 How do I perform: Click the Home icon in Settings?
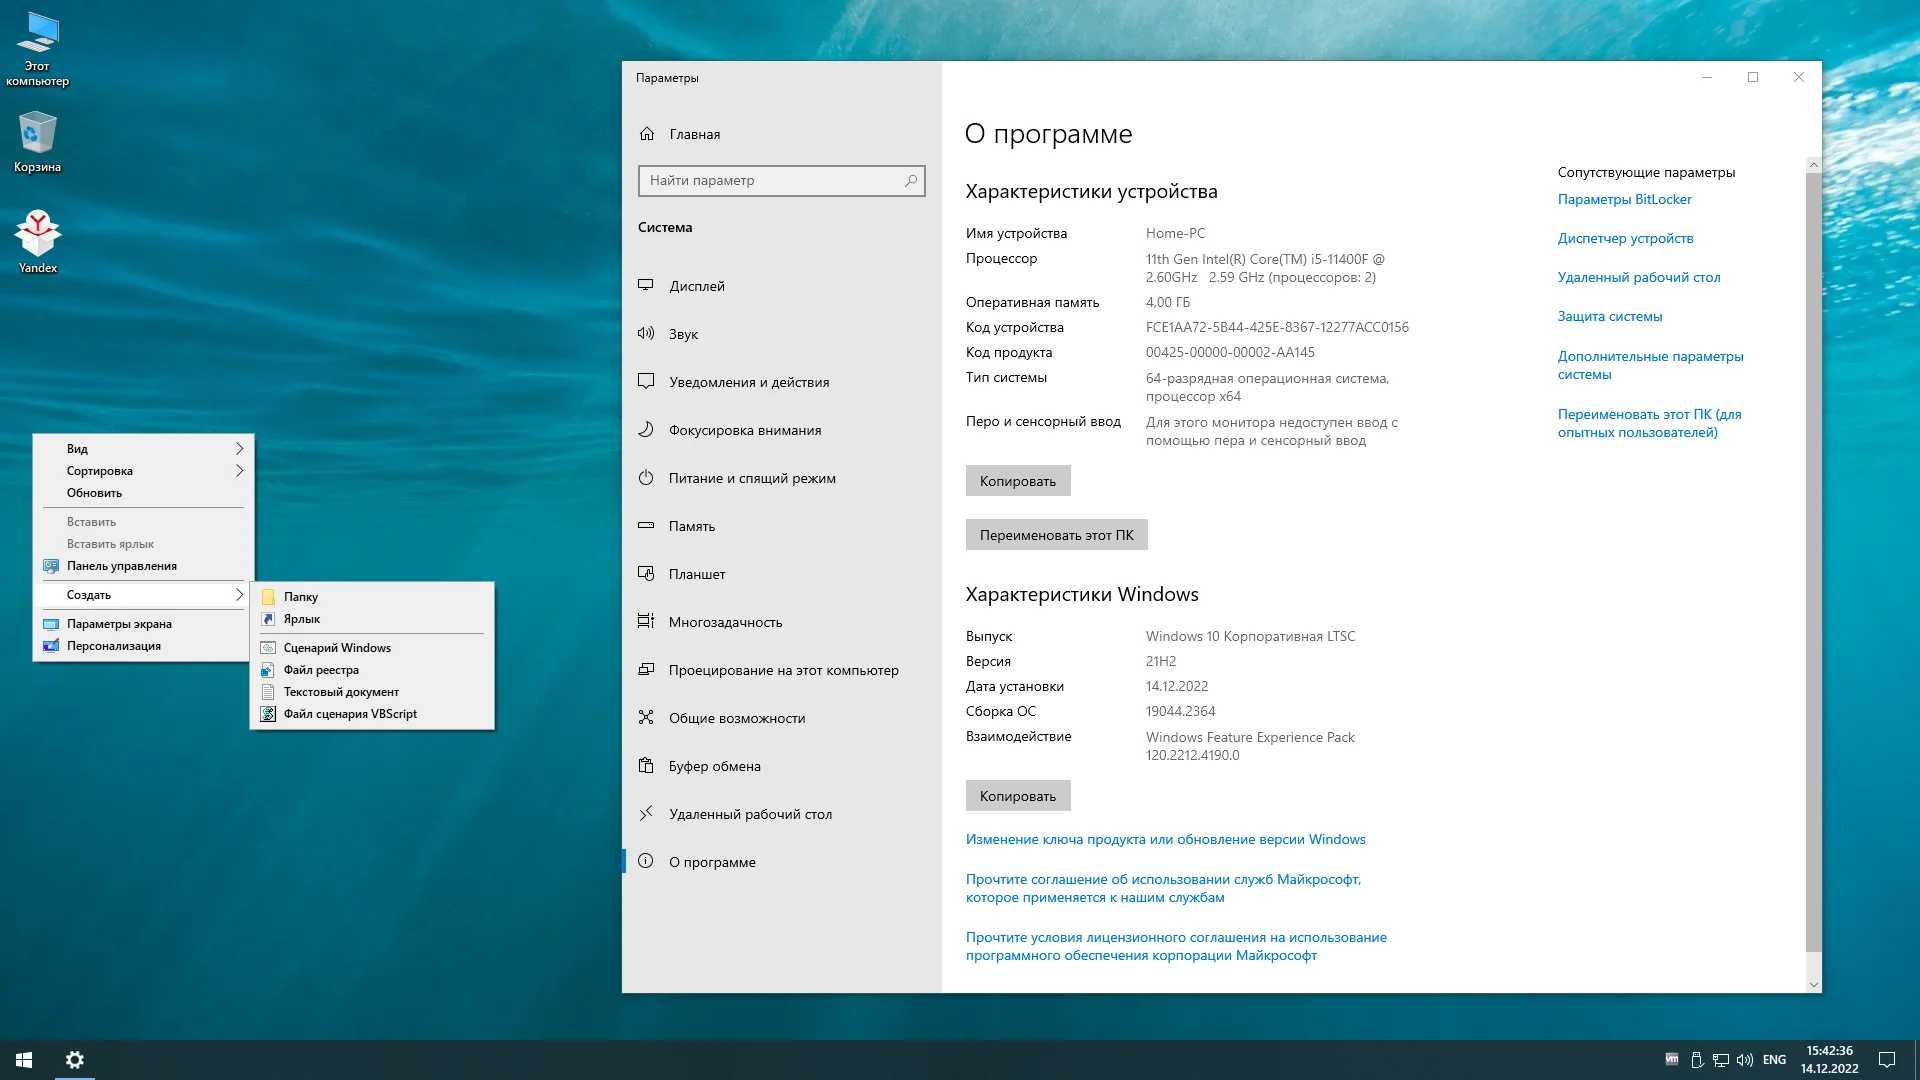tap(647, 134)
